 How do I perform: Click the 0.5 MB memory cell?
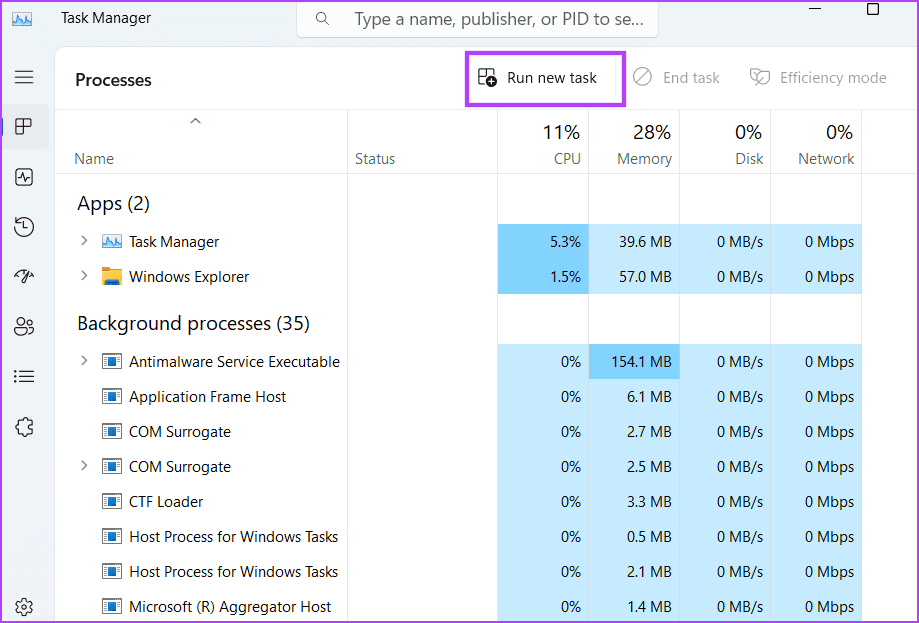(634, 537)
